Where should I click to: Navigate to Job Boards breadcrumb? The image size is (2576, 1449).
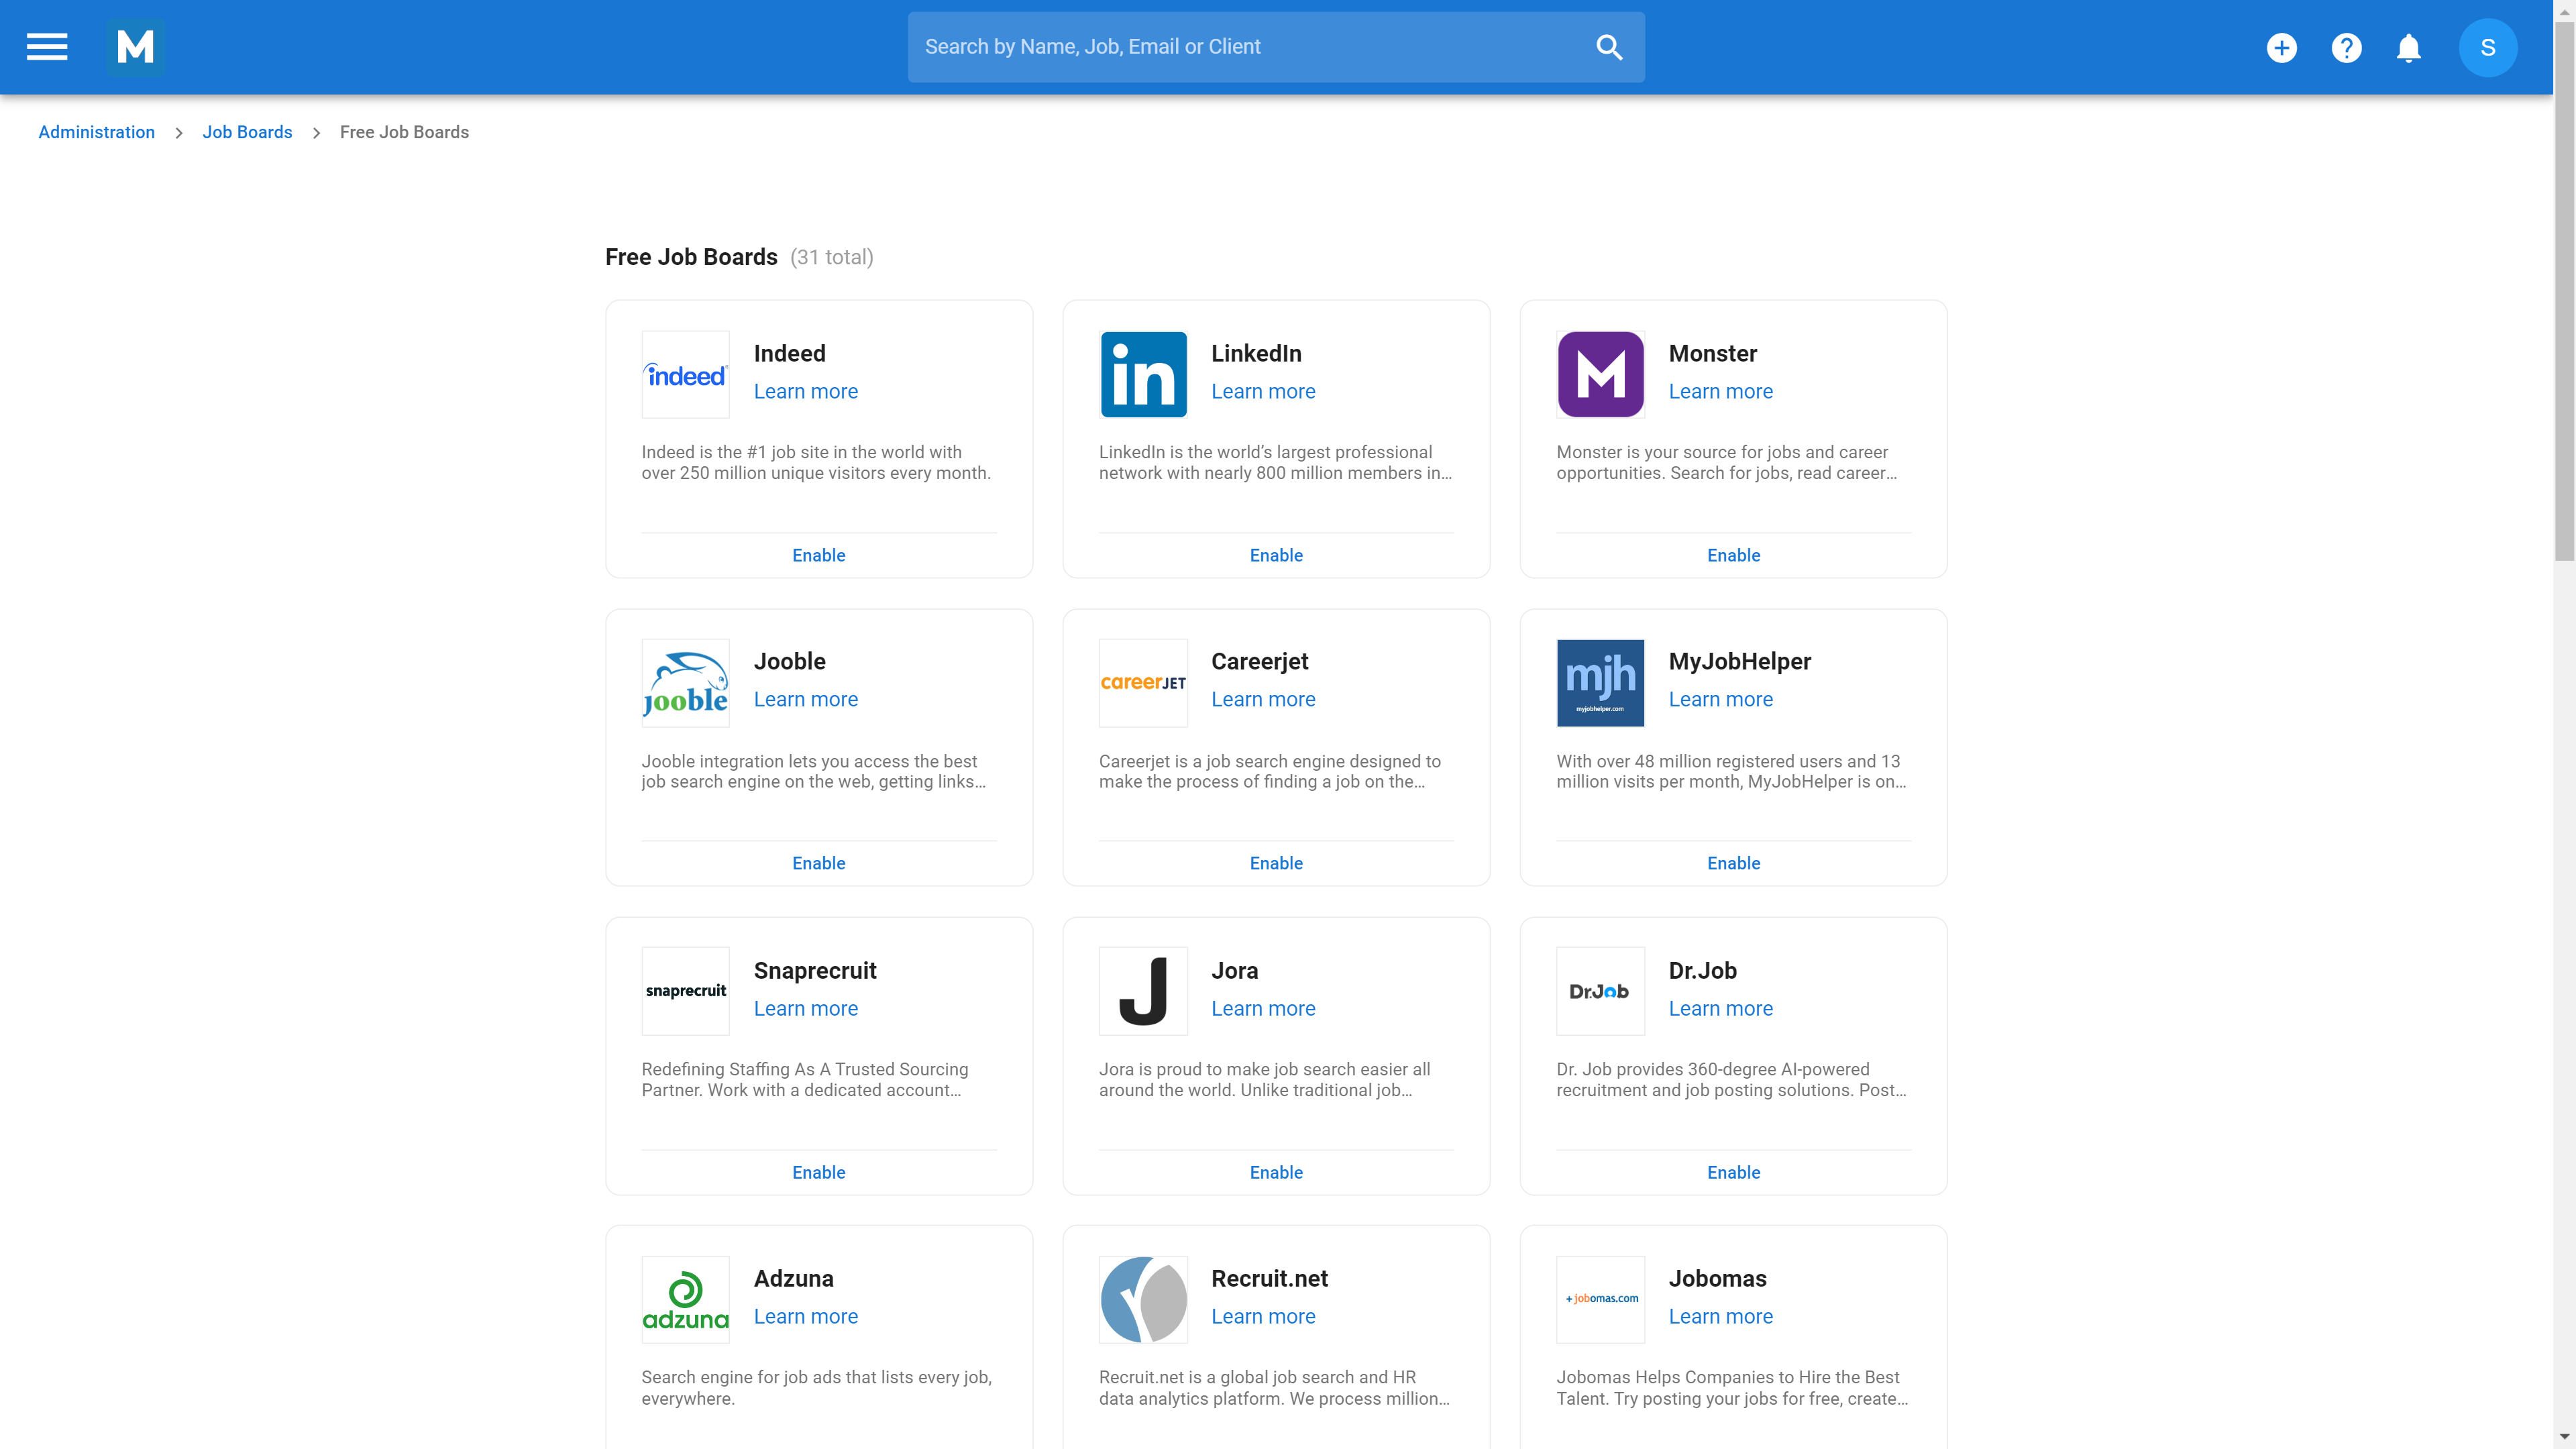tap(247, 132)
